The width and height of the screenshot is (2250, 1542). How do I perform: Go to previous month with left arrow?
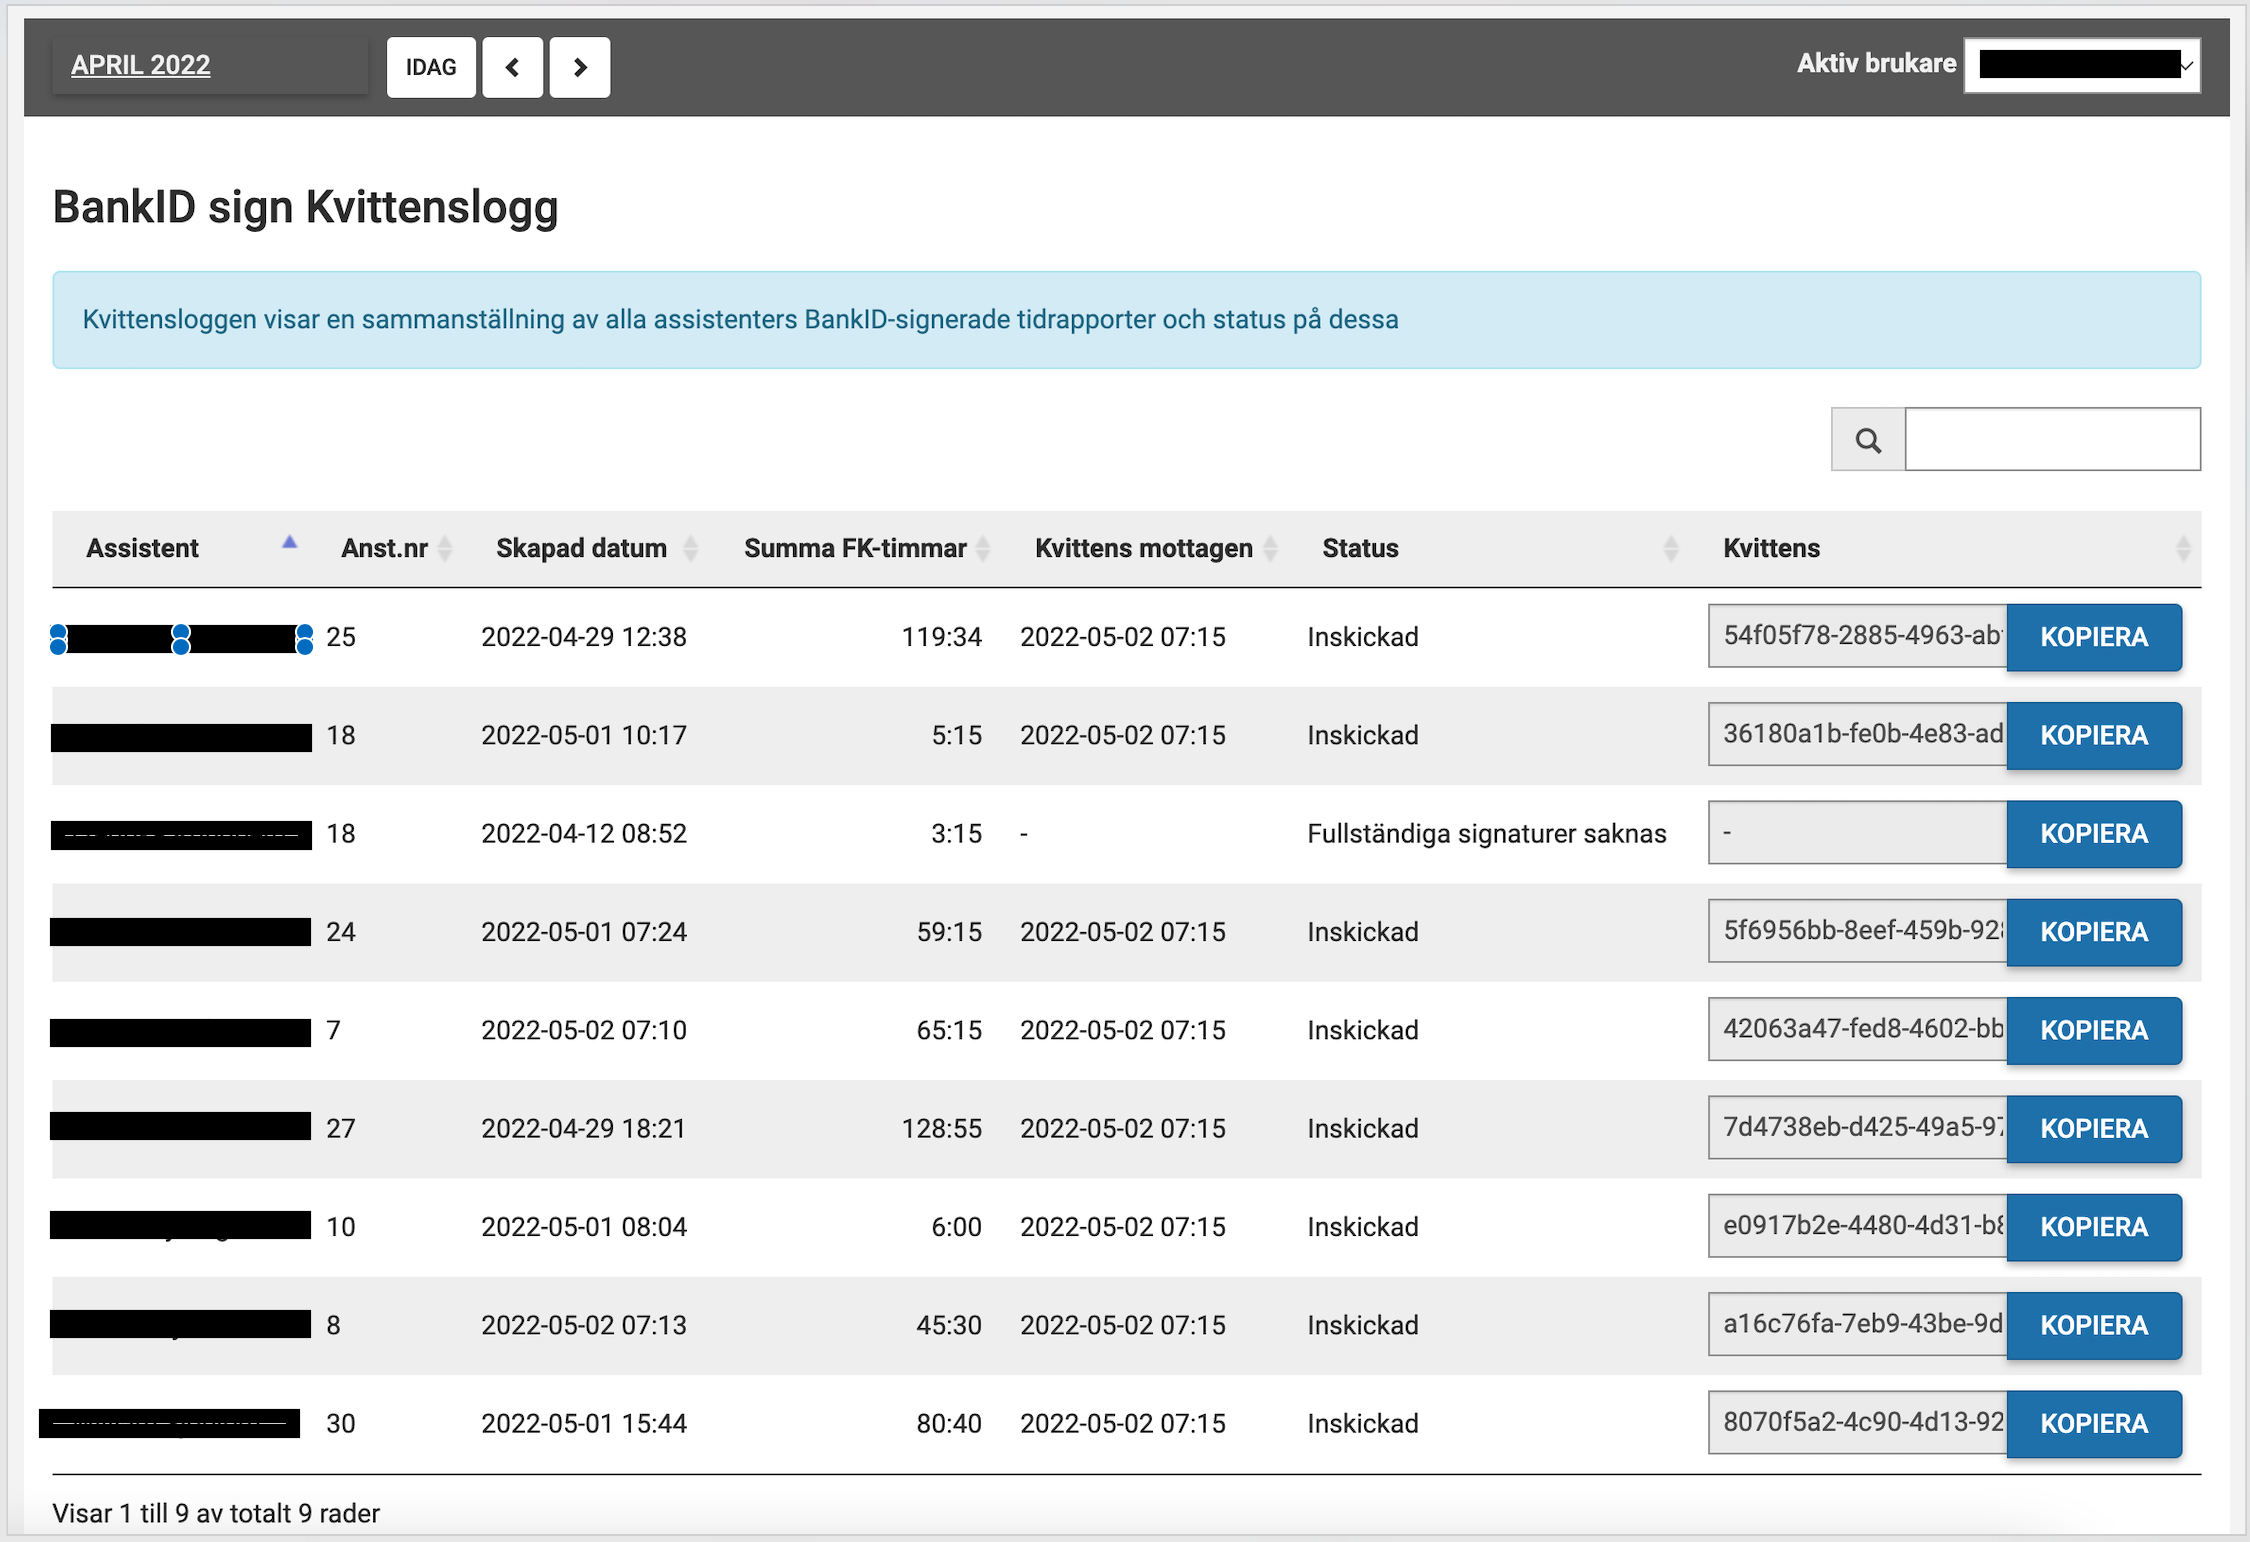coord(513,67)
